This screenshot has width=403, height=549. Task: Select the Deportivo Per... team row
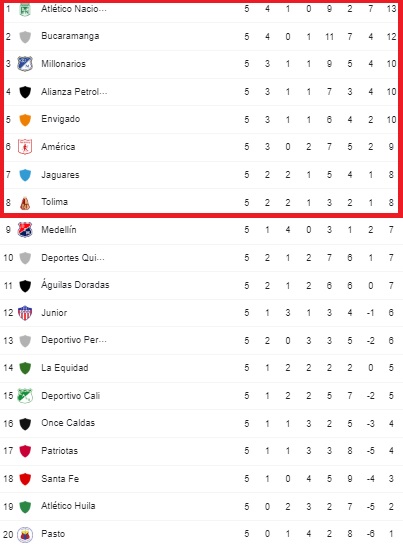tap(201, 340)
